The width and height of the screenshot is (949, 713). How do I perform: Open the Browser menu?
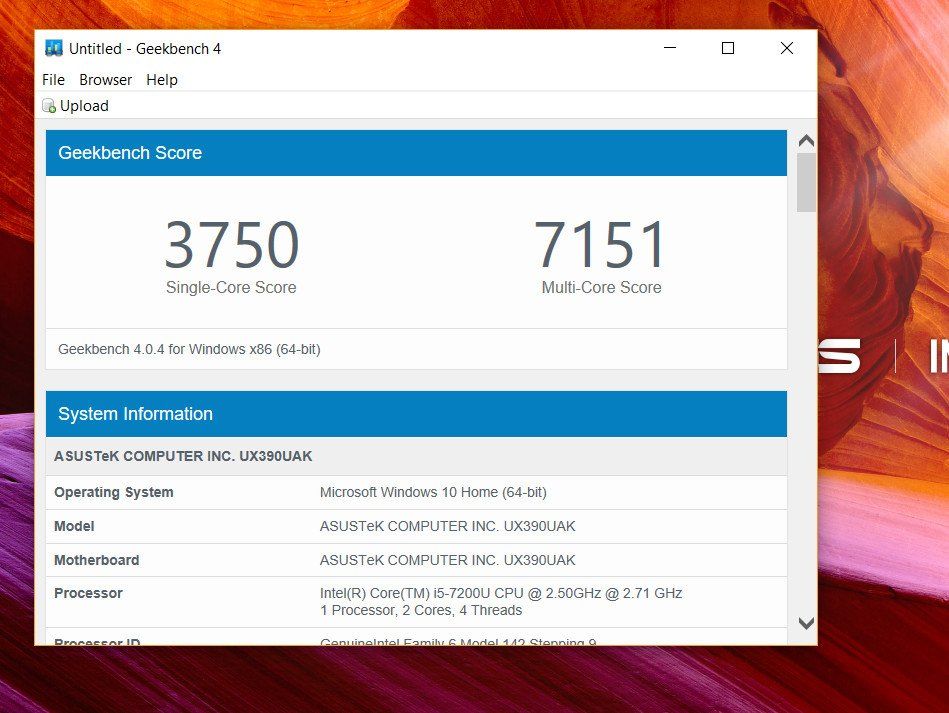point(105,80)
